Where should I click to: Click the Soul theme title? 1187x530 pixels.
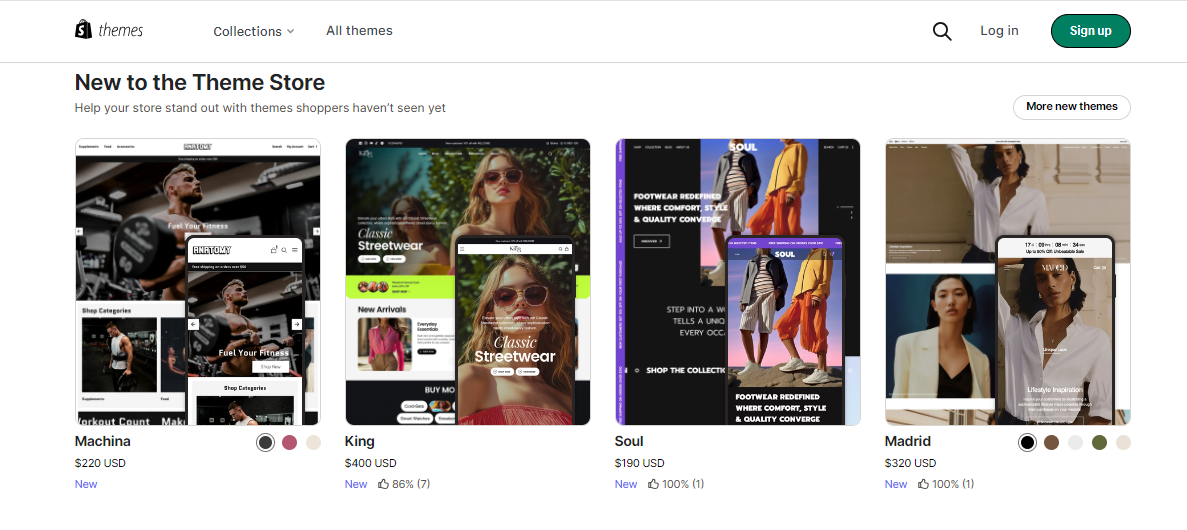629,441
